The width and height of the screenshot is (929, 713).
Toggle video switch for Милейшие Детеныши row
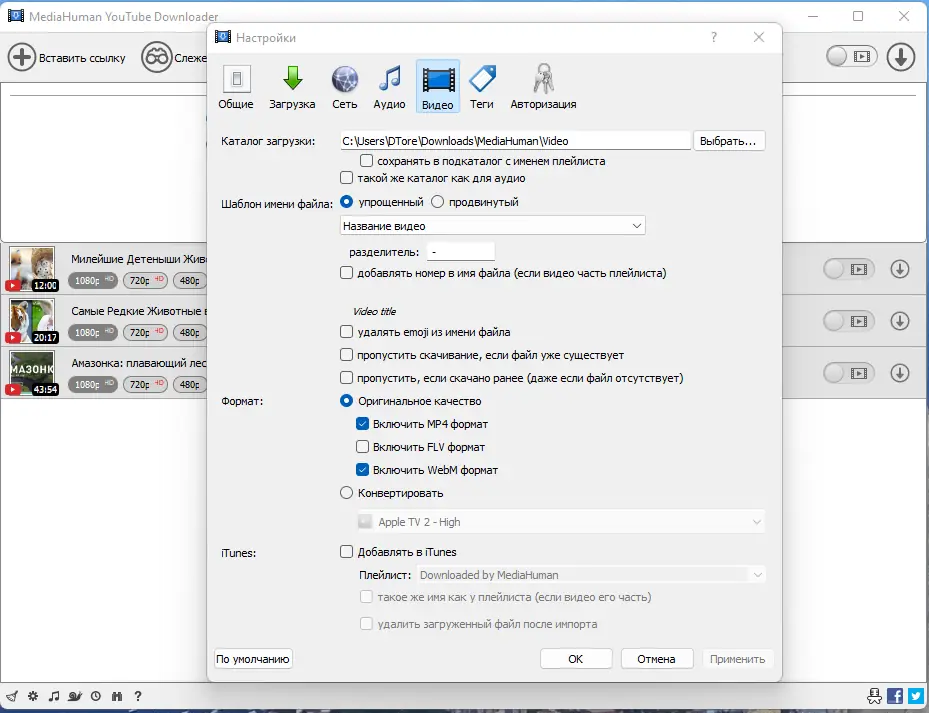coord(848,269)
